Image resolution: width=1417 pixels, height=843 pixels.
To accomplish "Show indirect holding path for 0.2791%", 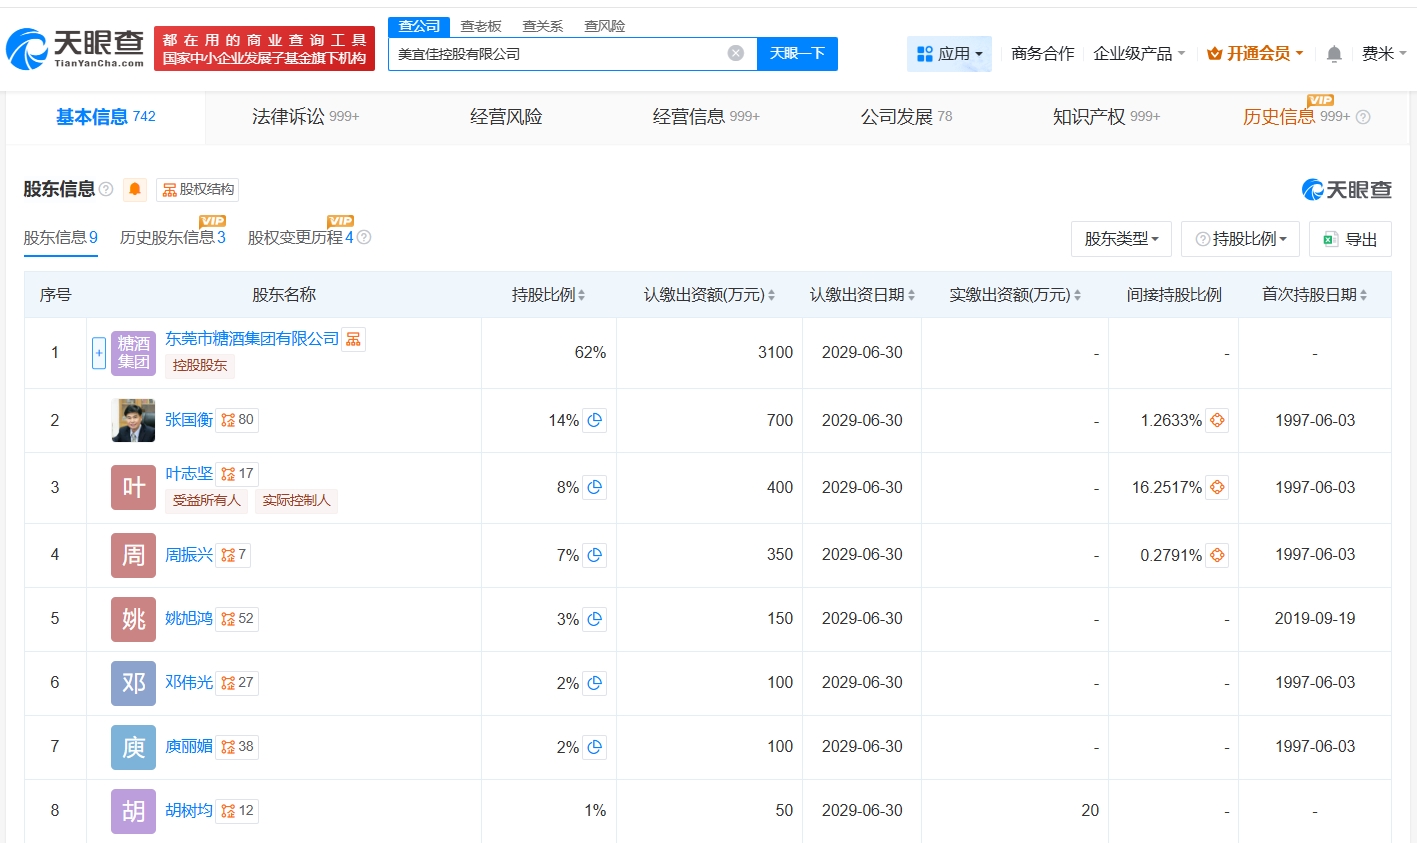I will pos(1217,555).
